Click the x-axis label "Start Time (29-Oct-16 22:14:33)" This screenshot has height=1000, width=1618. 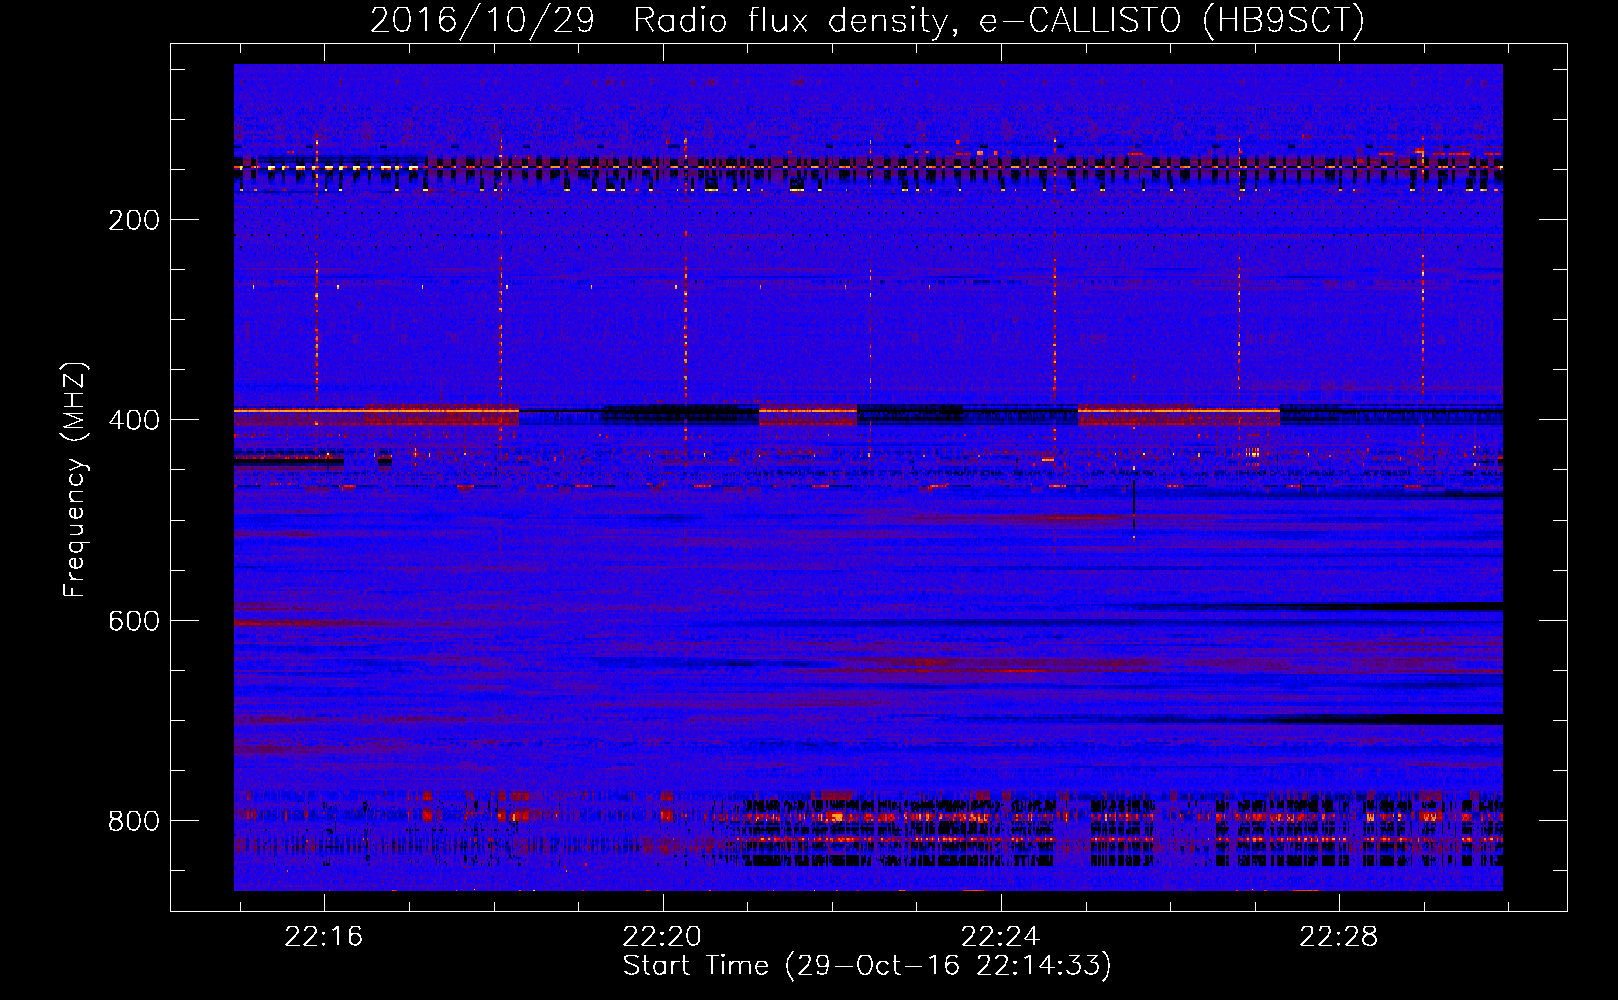[867, 966]
